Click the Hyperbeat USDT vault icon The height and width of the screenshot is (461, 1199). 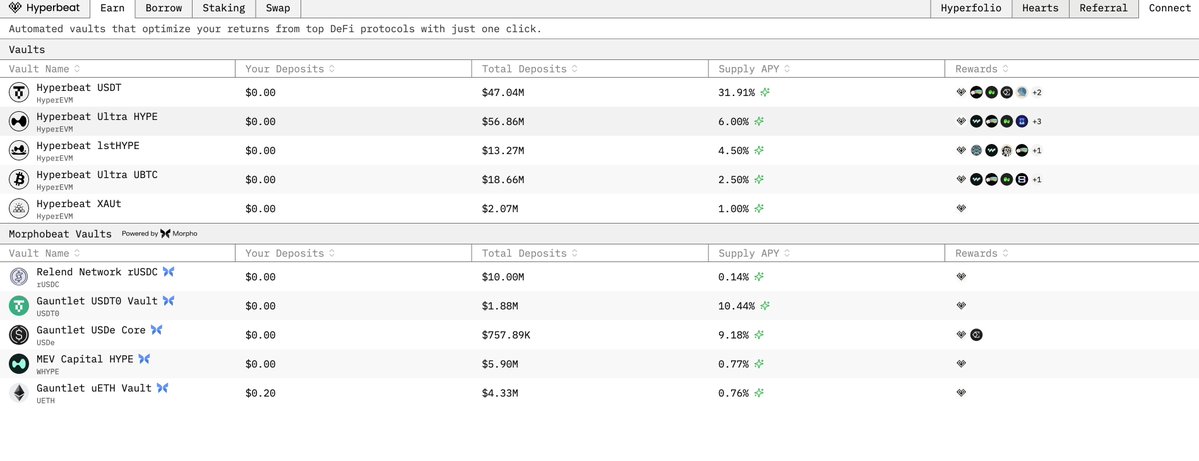tap(18, 93)
